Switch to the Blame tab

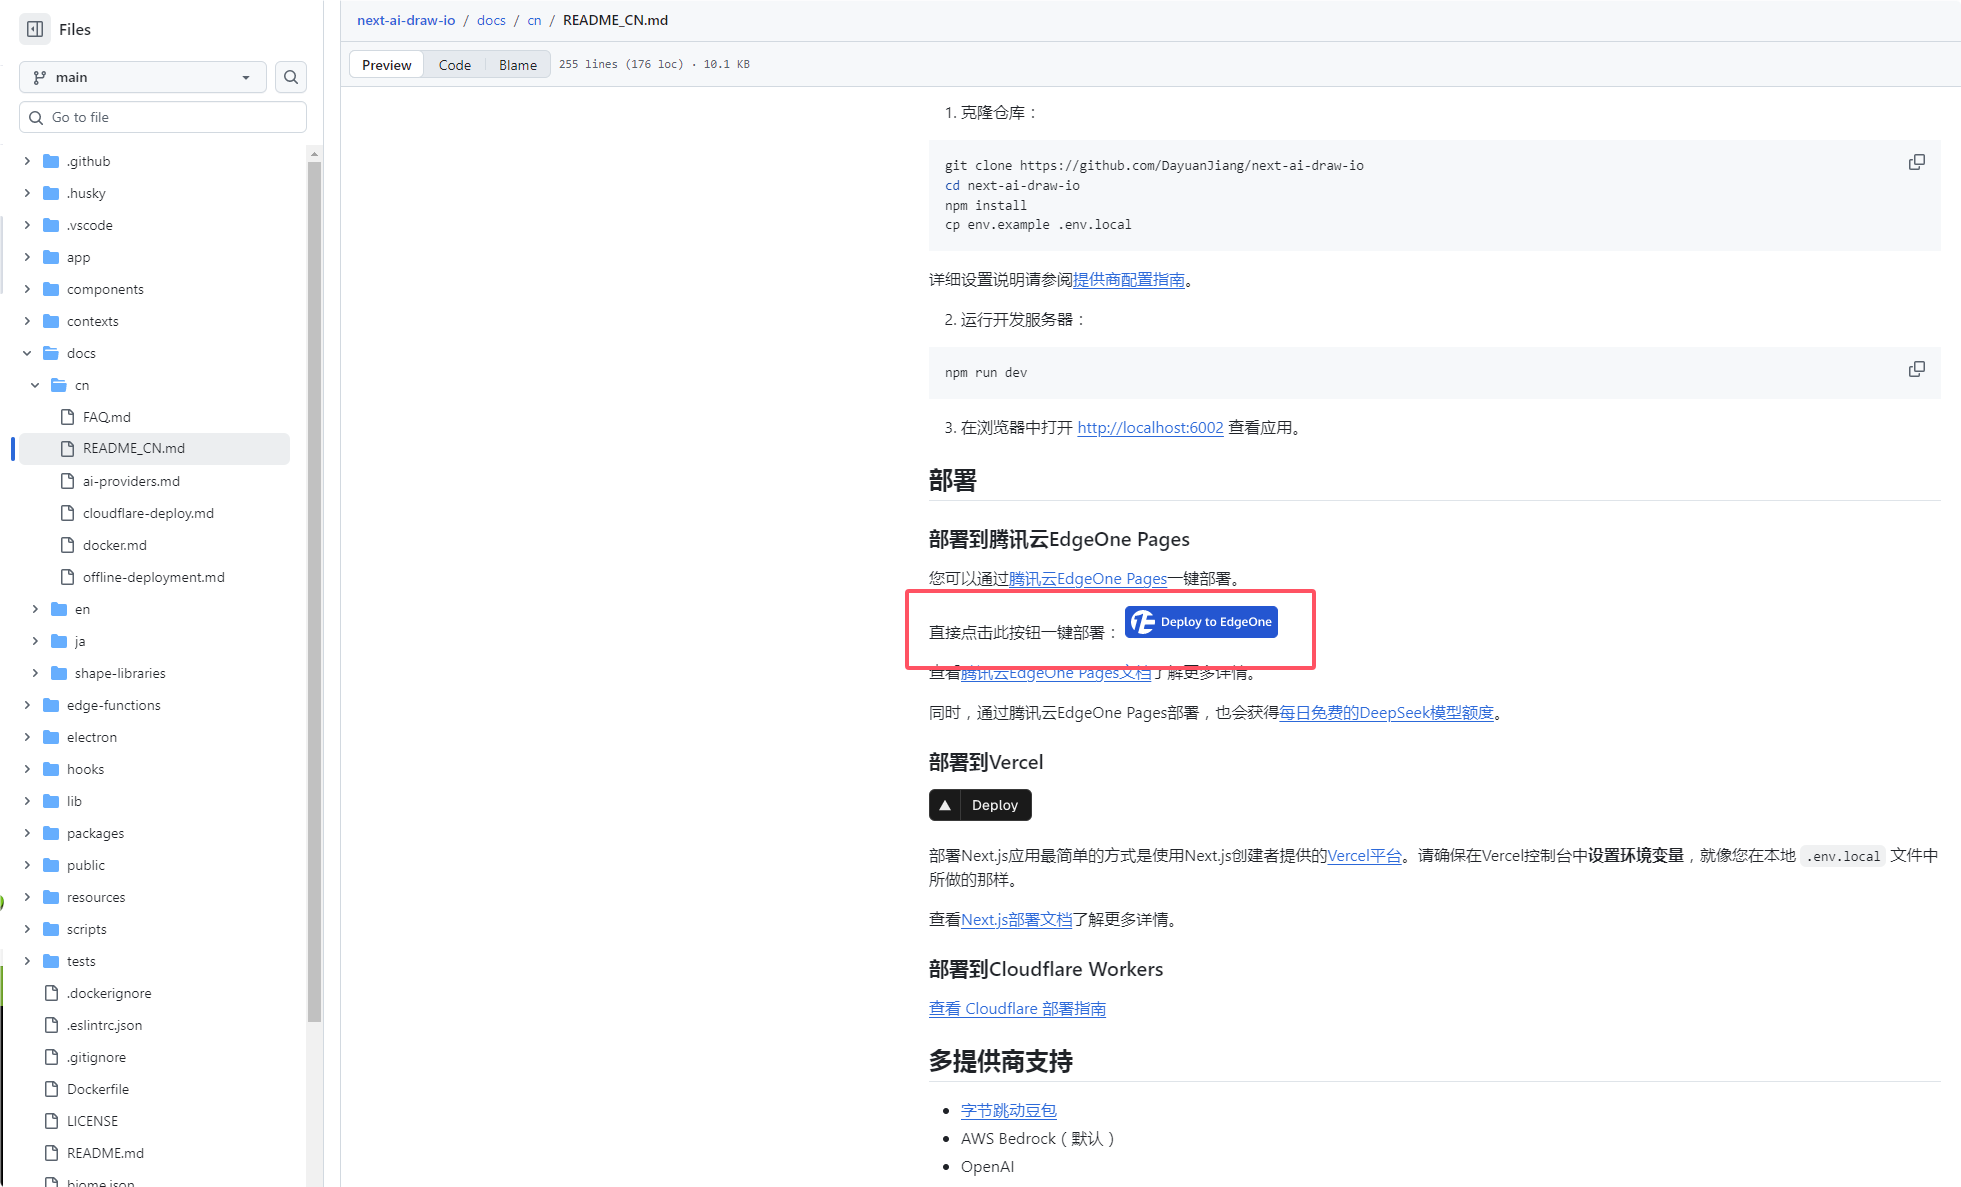517,65
